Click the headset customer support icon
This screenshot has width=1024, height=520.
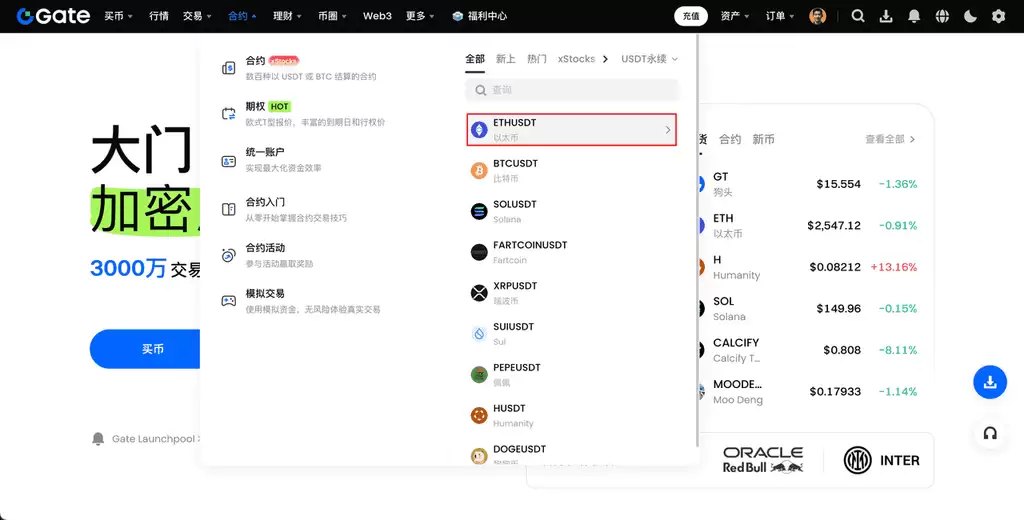[990, 433]
